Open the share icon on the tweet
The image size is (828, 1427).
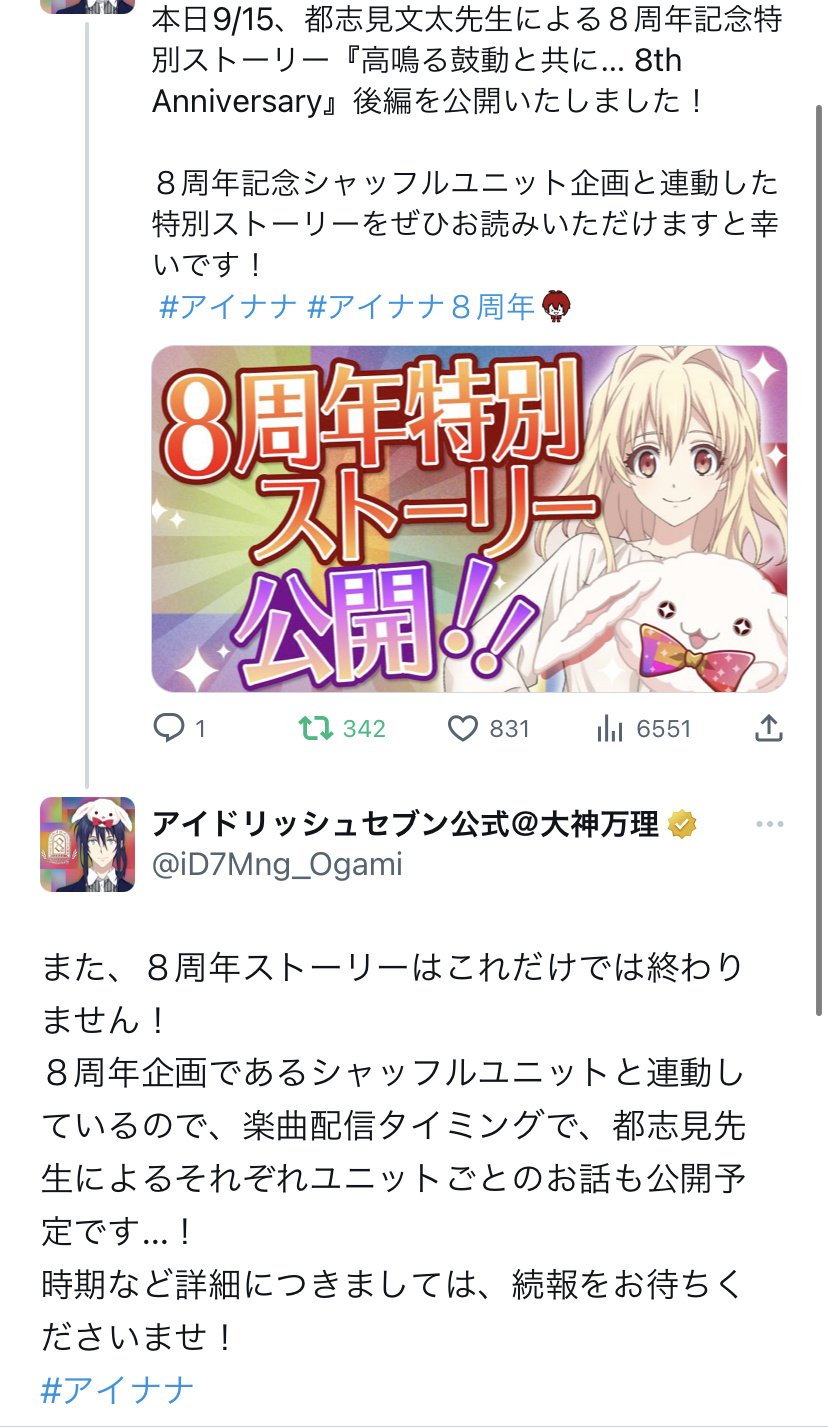coord(767,729)
